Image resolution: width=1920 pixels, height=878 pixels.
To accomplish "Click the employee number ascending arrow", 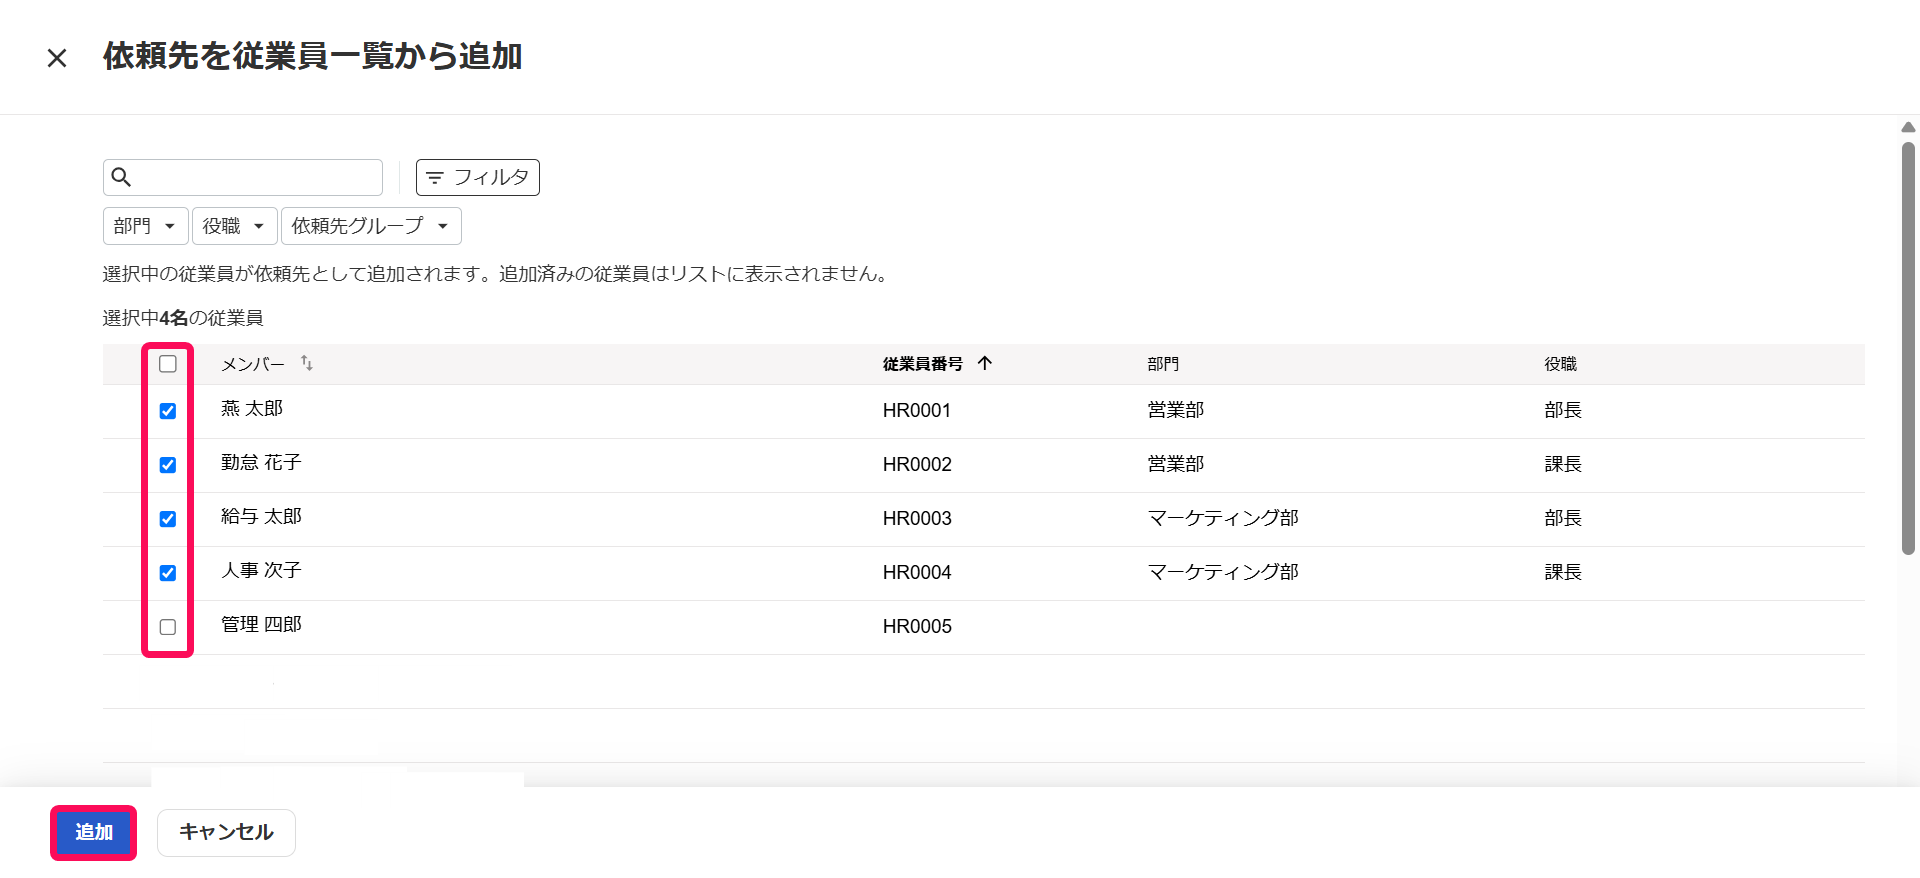I will coord(985,363).
